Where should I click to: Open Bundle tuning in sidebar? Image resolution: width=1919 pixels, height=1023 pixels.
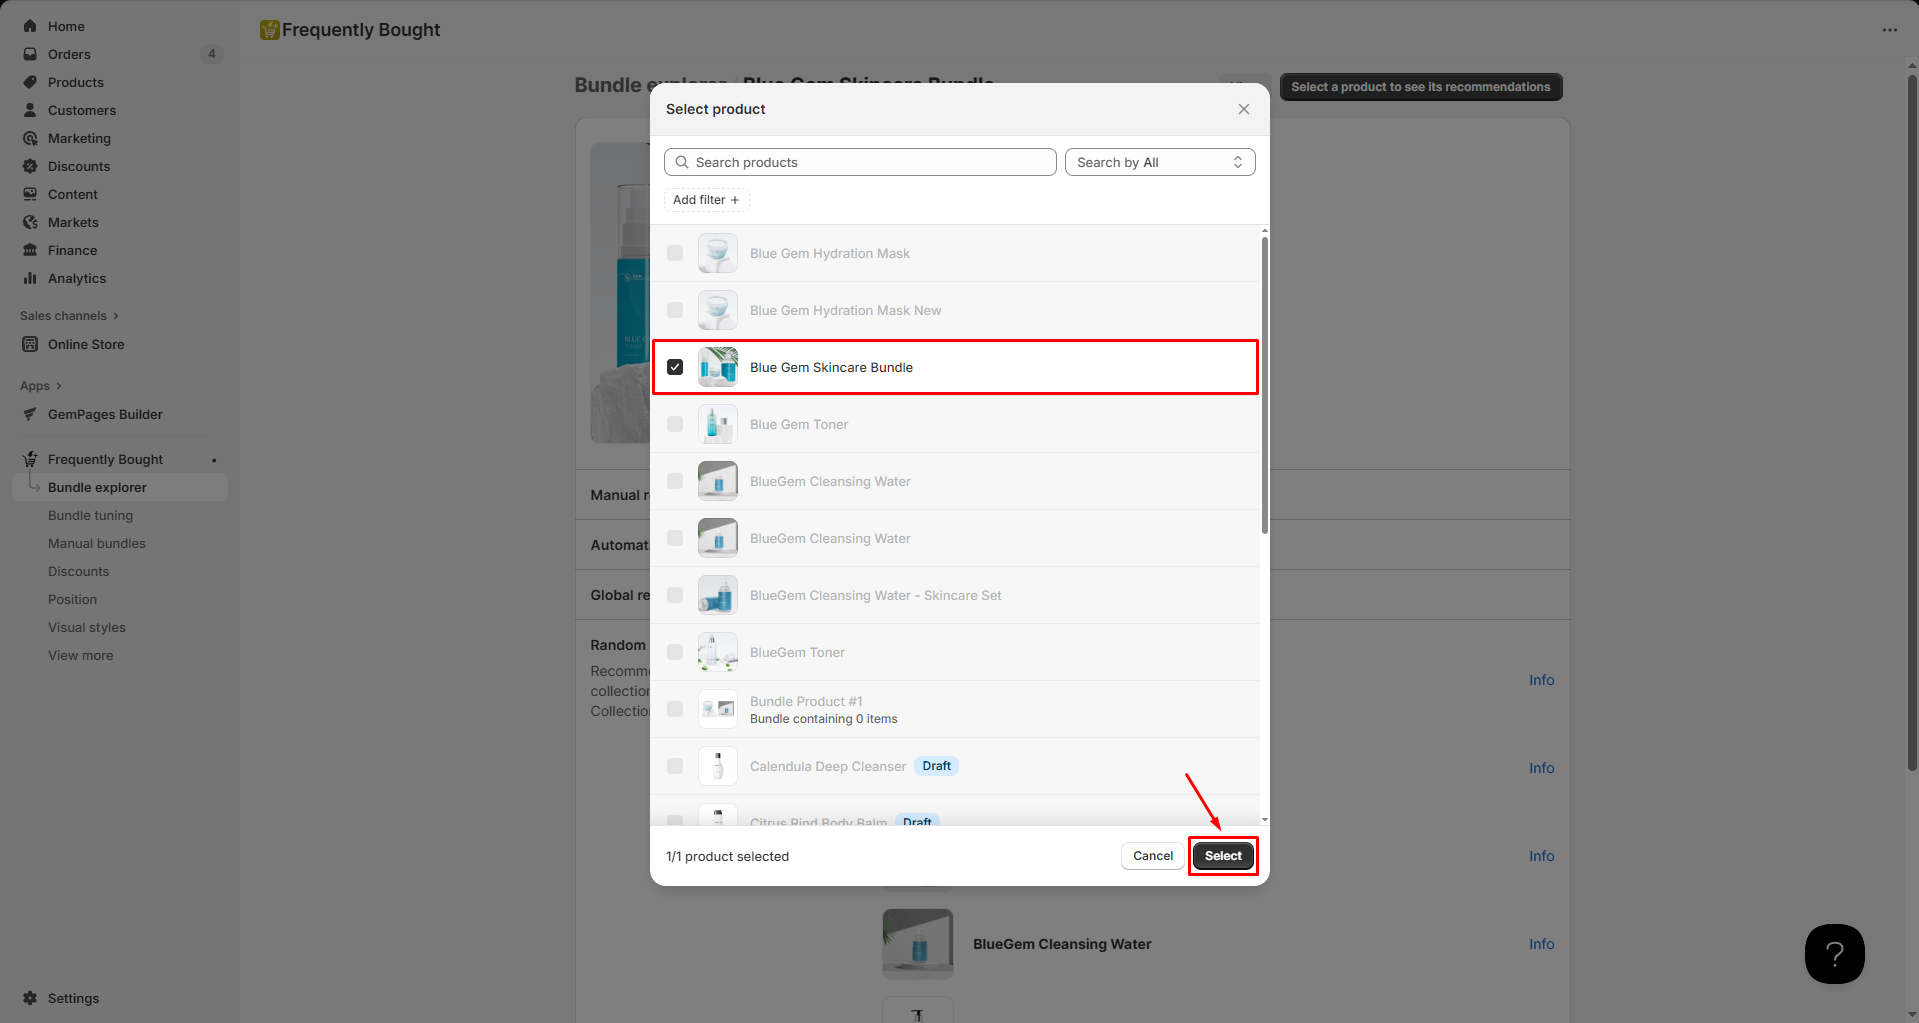tap(90, 515)
